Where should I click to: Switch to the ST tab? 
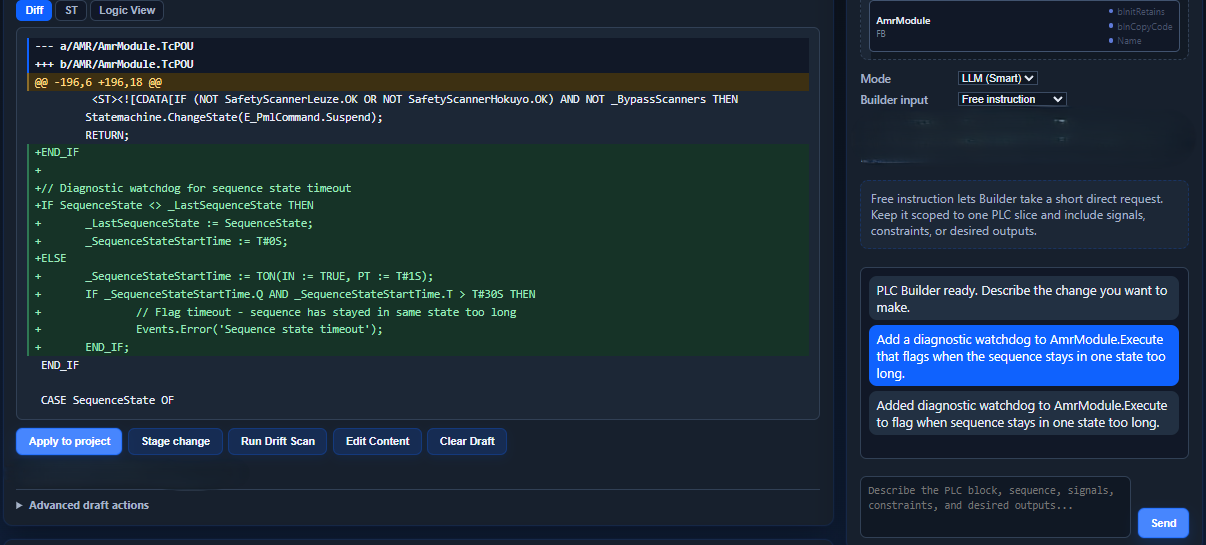point(71,11)
